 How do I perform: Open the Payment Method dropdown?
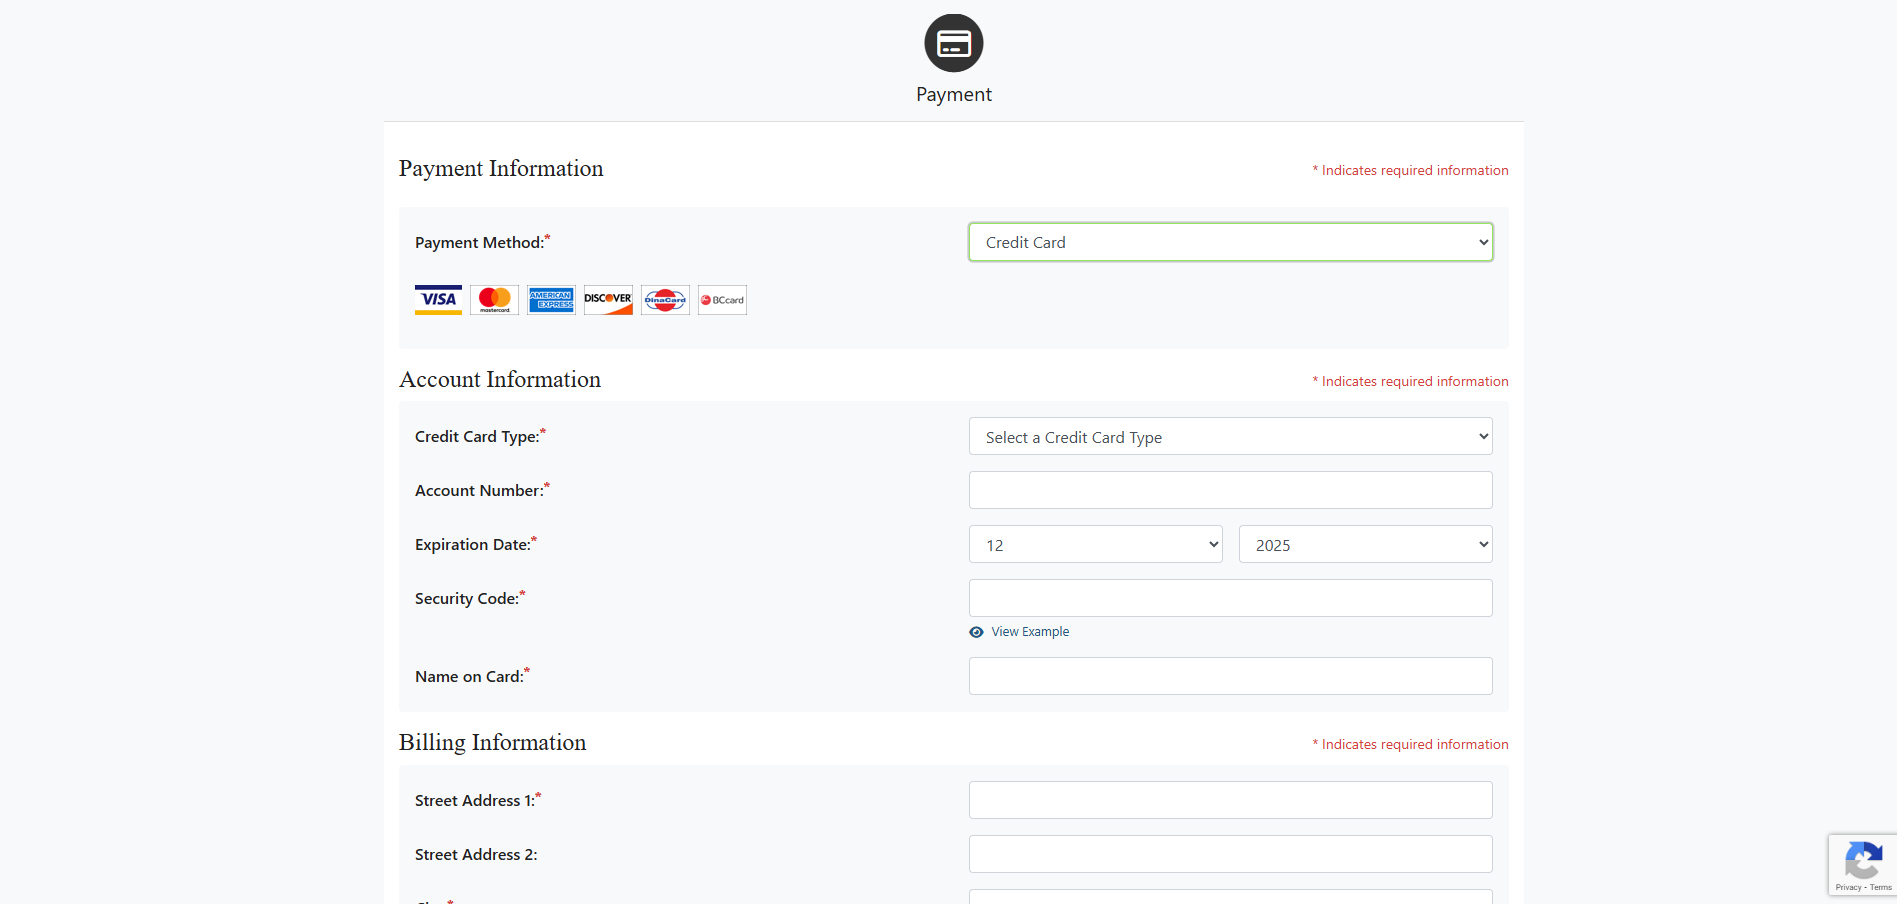click(1230, 242)
